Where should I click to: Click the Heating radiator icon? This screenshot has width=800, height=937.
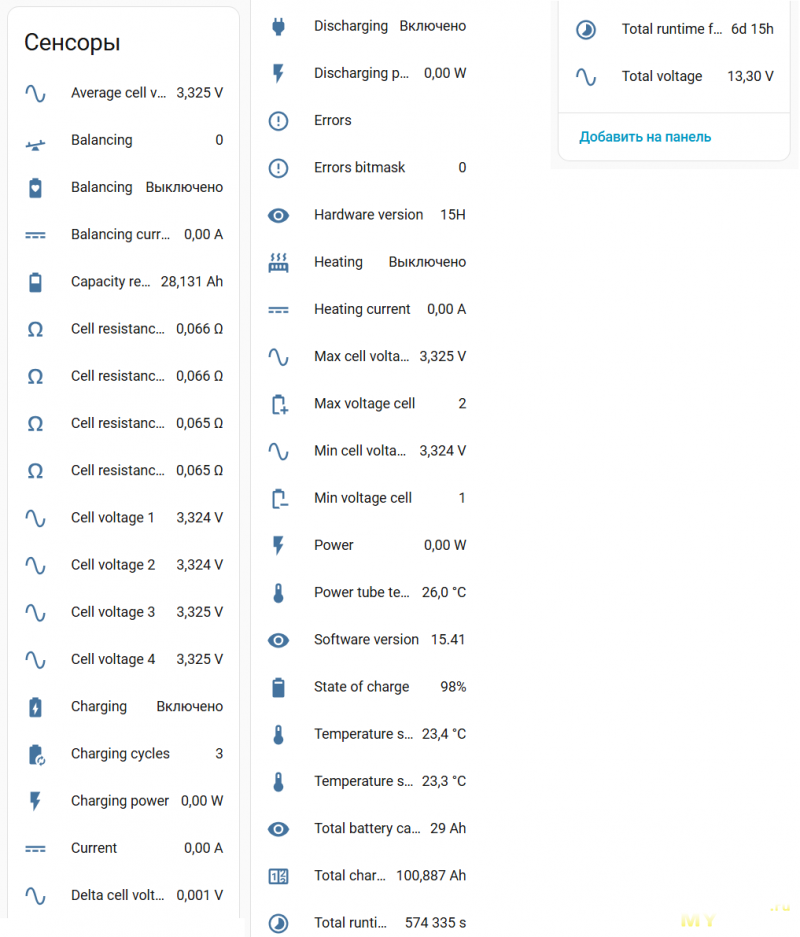coord(278,262)
